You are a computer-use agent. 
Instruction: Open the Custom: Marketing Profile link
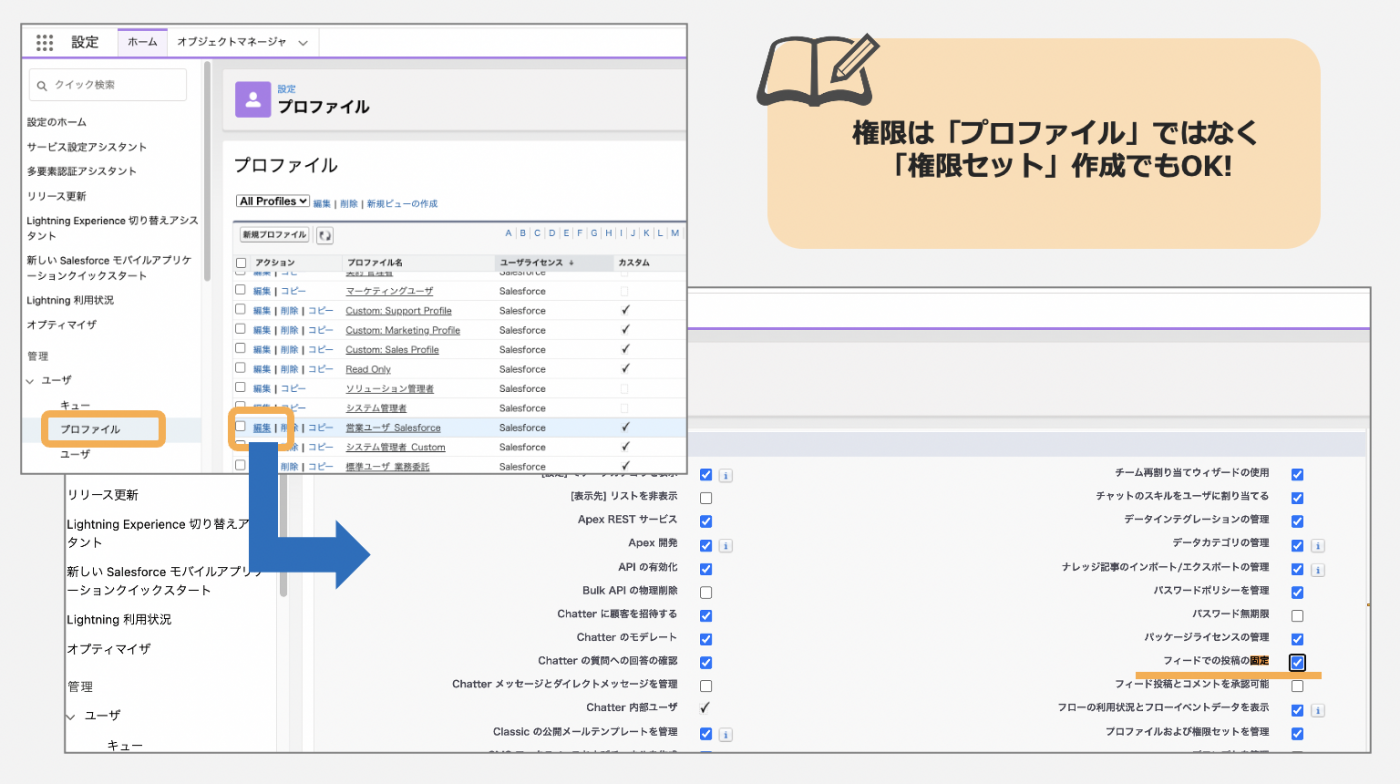click(x=403, y=330)
